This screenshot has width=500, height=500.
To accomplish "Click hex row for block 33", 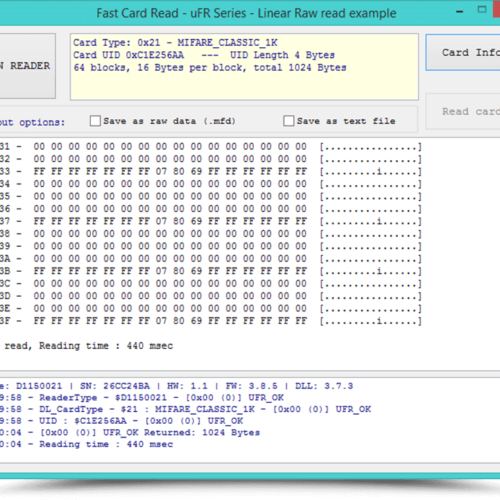I will tap(211, 172).
